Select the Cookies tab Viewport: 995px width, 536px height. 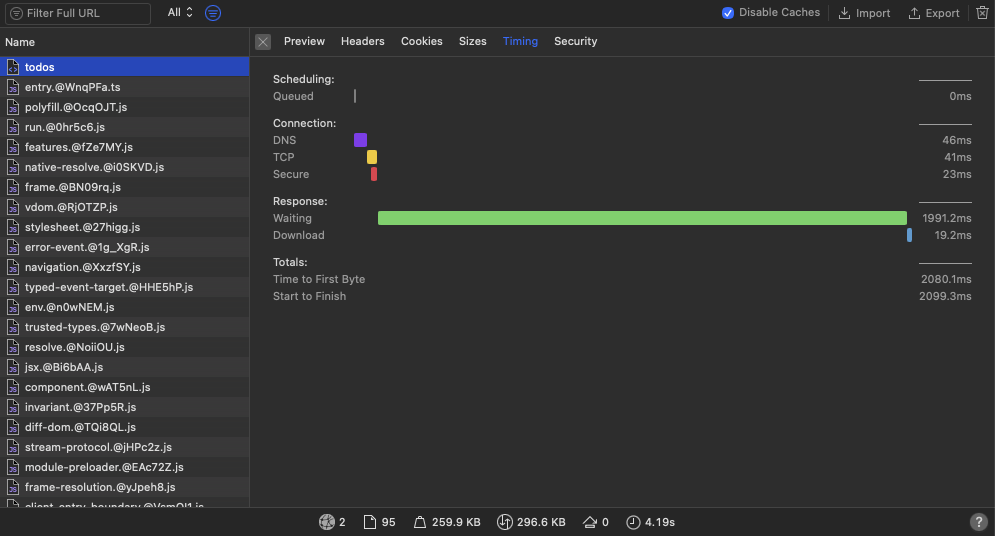(421, 41)
